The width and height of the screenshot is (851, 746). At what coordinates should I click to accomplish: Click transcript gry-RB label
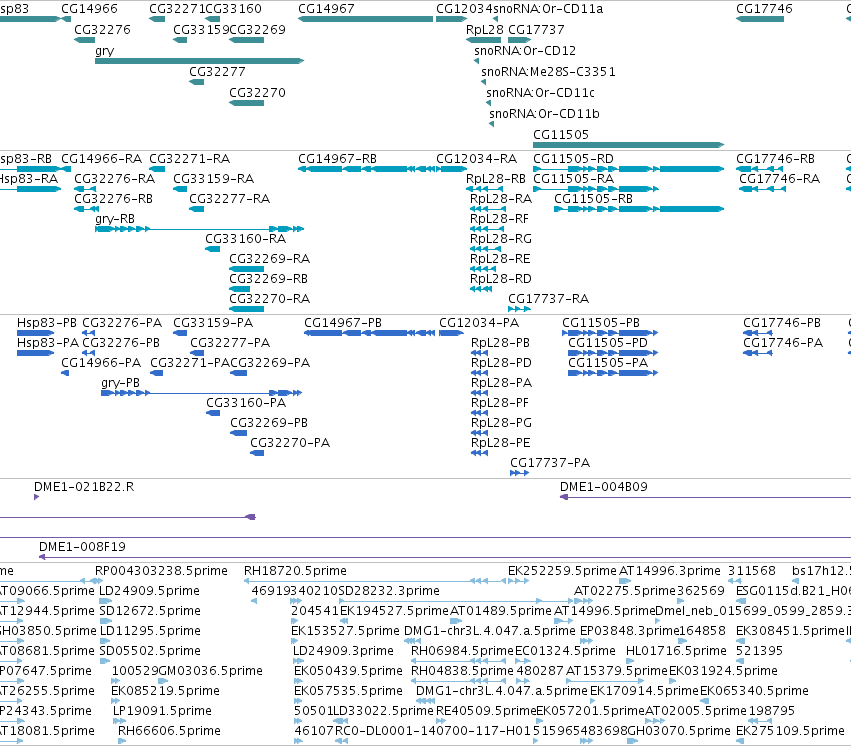(x=115, y=219)
